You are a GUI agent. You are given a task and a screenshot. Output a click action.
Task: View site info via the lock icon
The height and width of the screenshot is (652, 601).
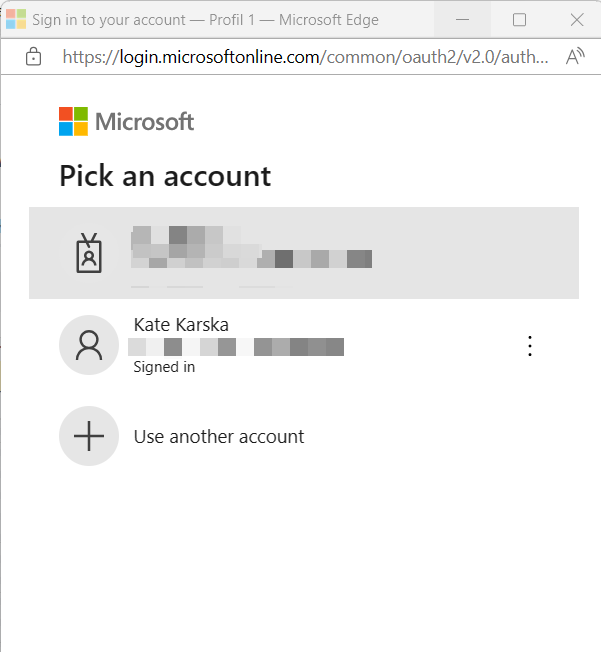(x=34, y=57)
